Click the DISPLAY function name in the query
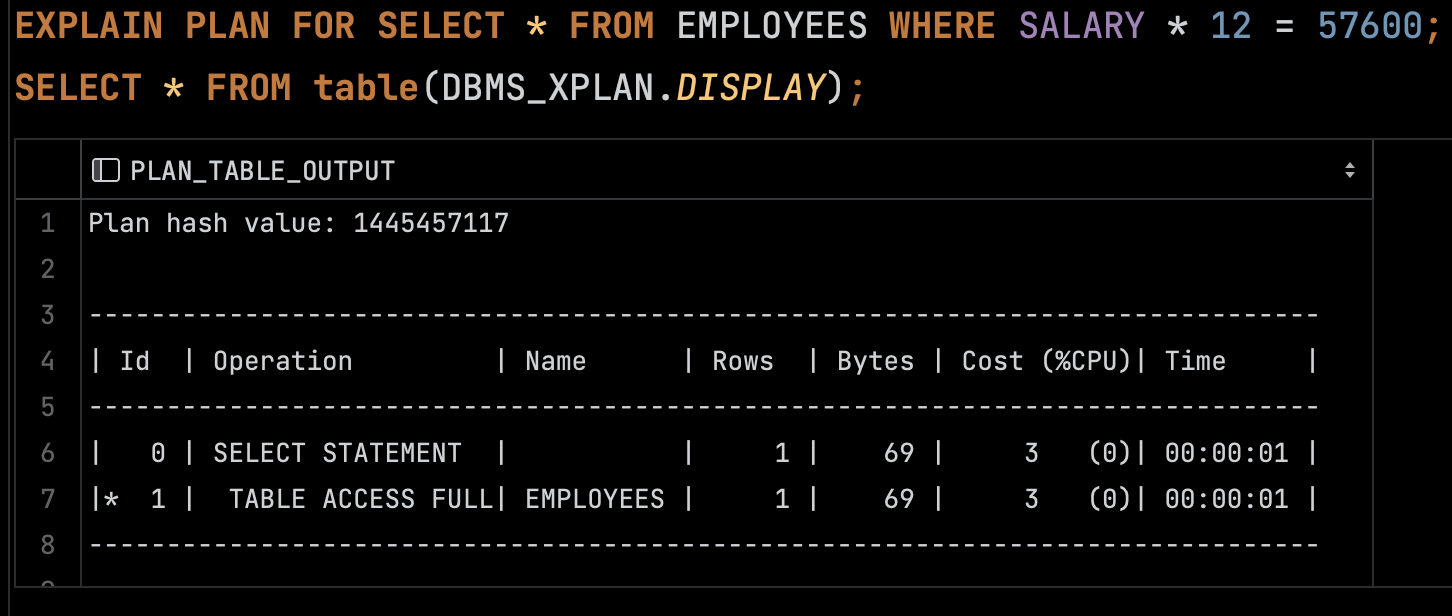The width and height of the screenshot is (1452, 616). click(751, 88)
